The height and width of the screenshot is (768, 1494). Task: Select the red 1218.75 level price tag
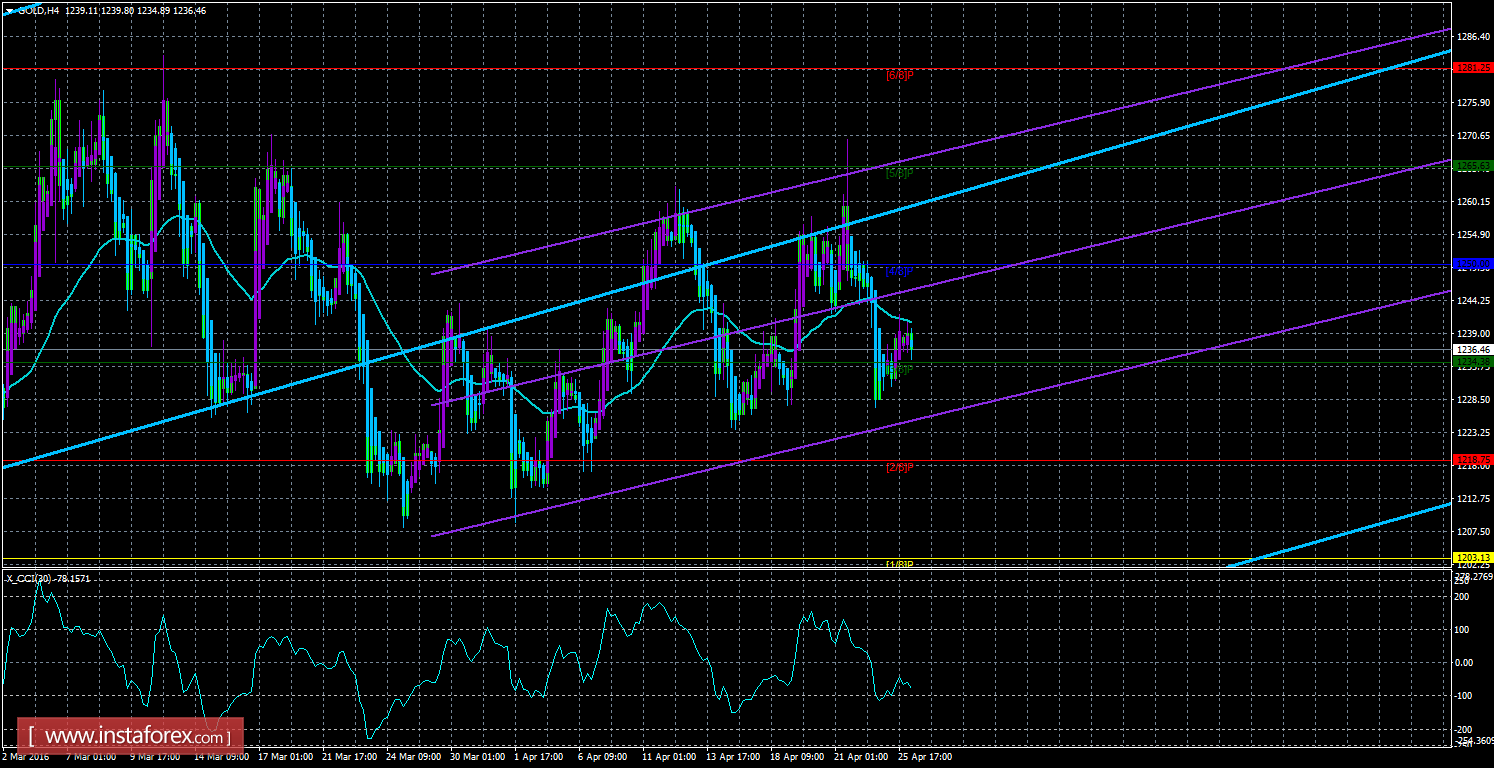tap(1473, 461)
